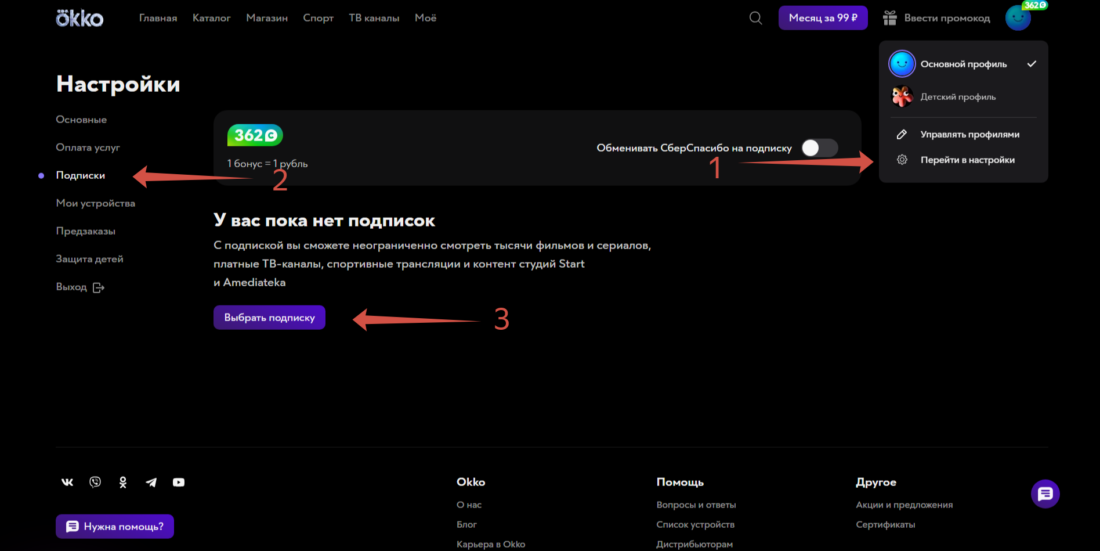Click the Месяц за 99 ₽ button
This screenshot has height=551, width=1100.
(x=823, y=18)
